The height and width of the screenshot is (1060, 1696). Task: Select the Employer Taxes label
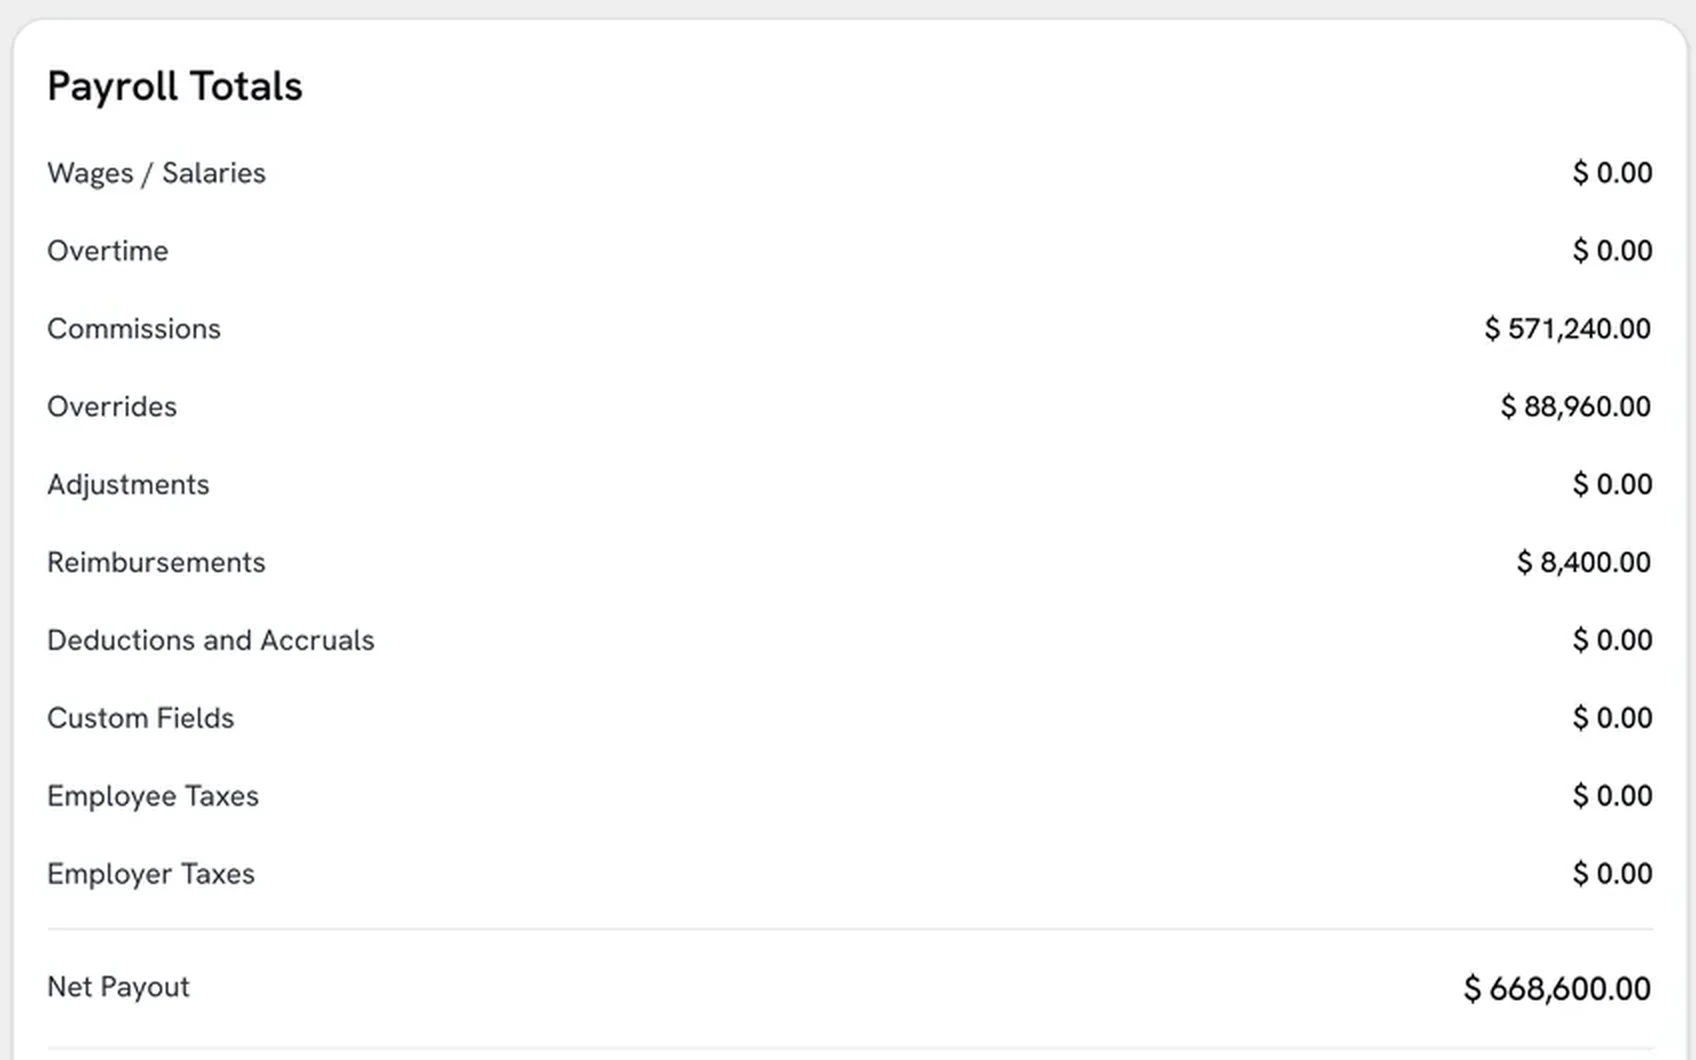click(151, 875)
